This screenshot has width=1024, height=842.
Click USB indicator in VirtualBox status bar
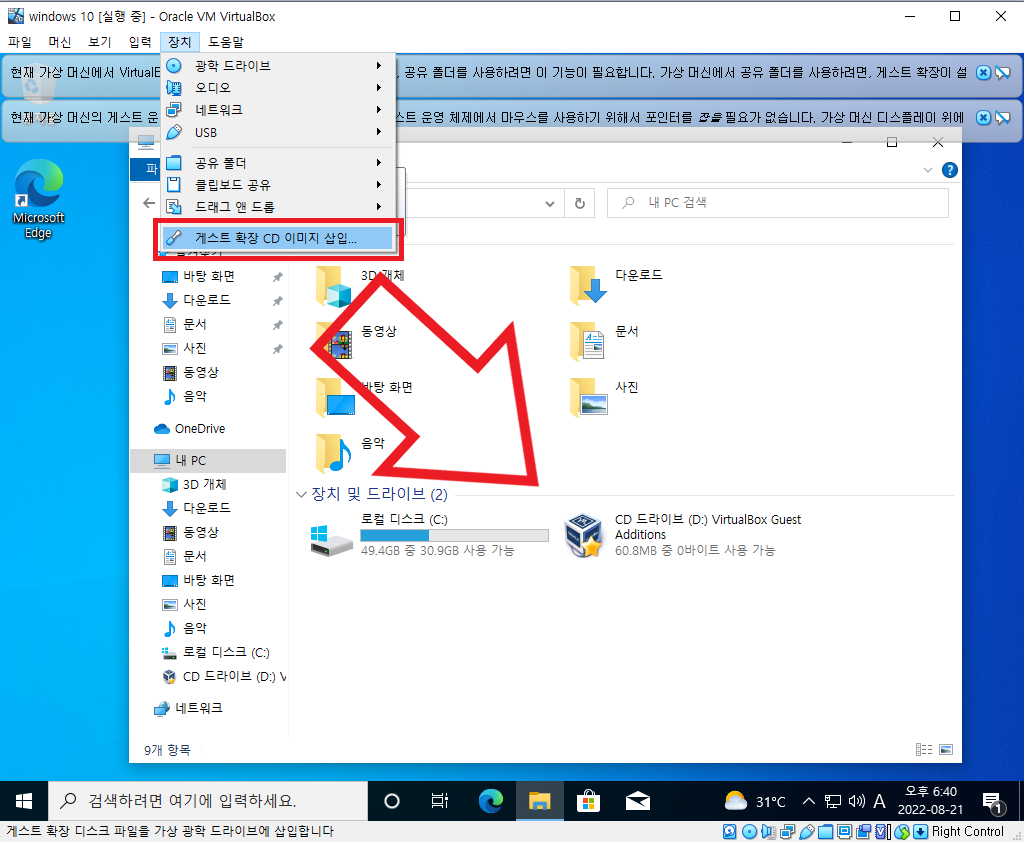pyautogui.click(x=807, y=832)
